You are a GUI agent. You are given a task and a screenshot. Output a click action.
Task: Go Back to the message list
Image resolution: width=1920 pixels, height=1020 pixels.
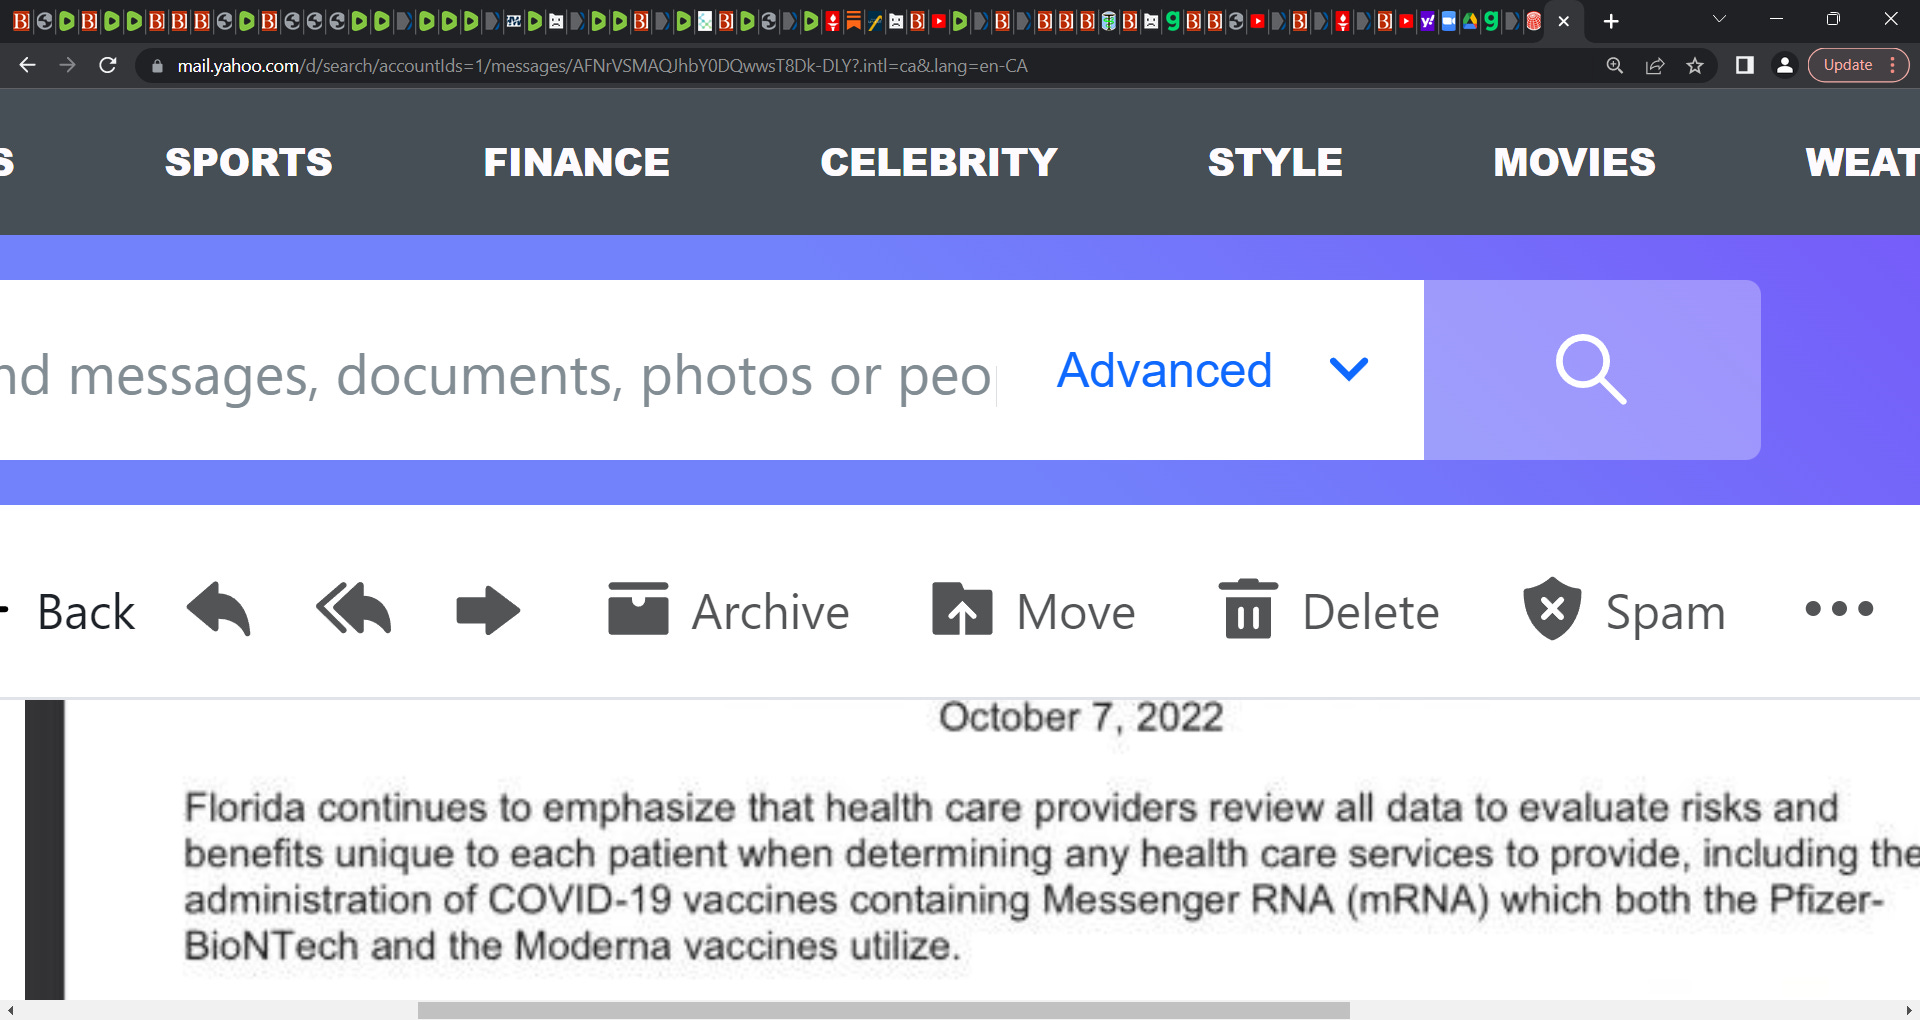pyautogui.click(x=70, y=612)
